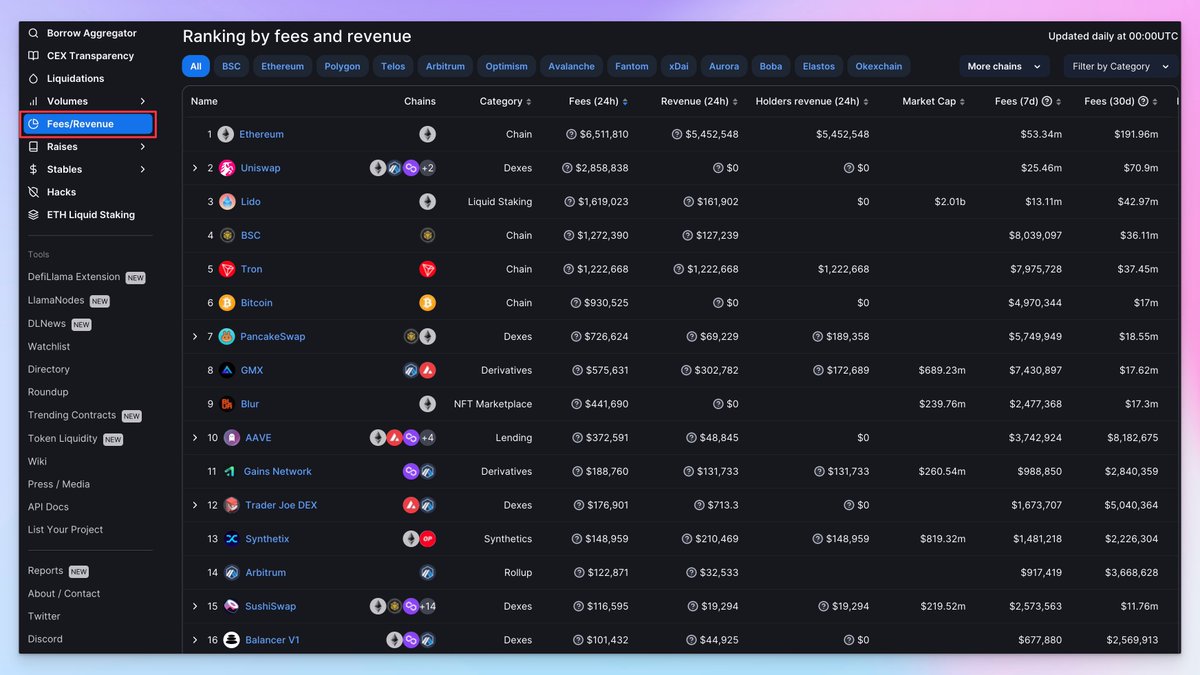
Task: Click the Liquidations droplet icon
Action: click(33, 78)
